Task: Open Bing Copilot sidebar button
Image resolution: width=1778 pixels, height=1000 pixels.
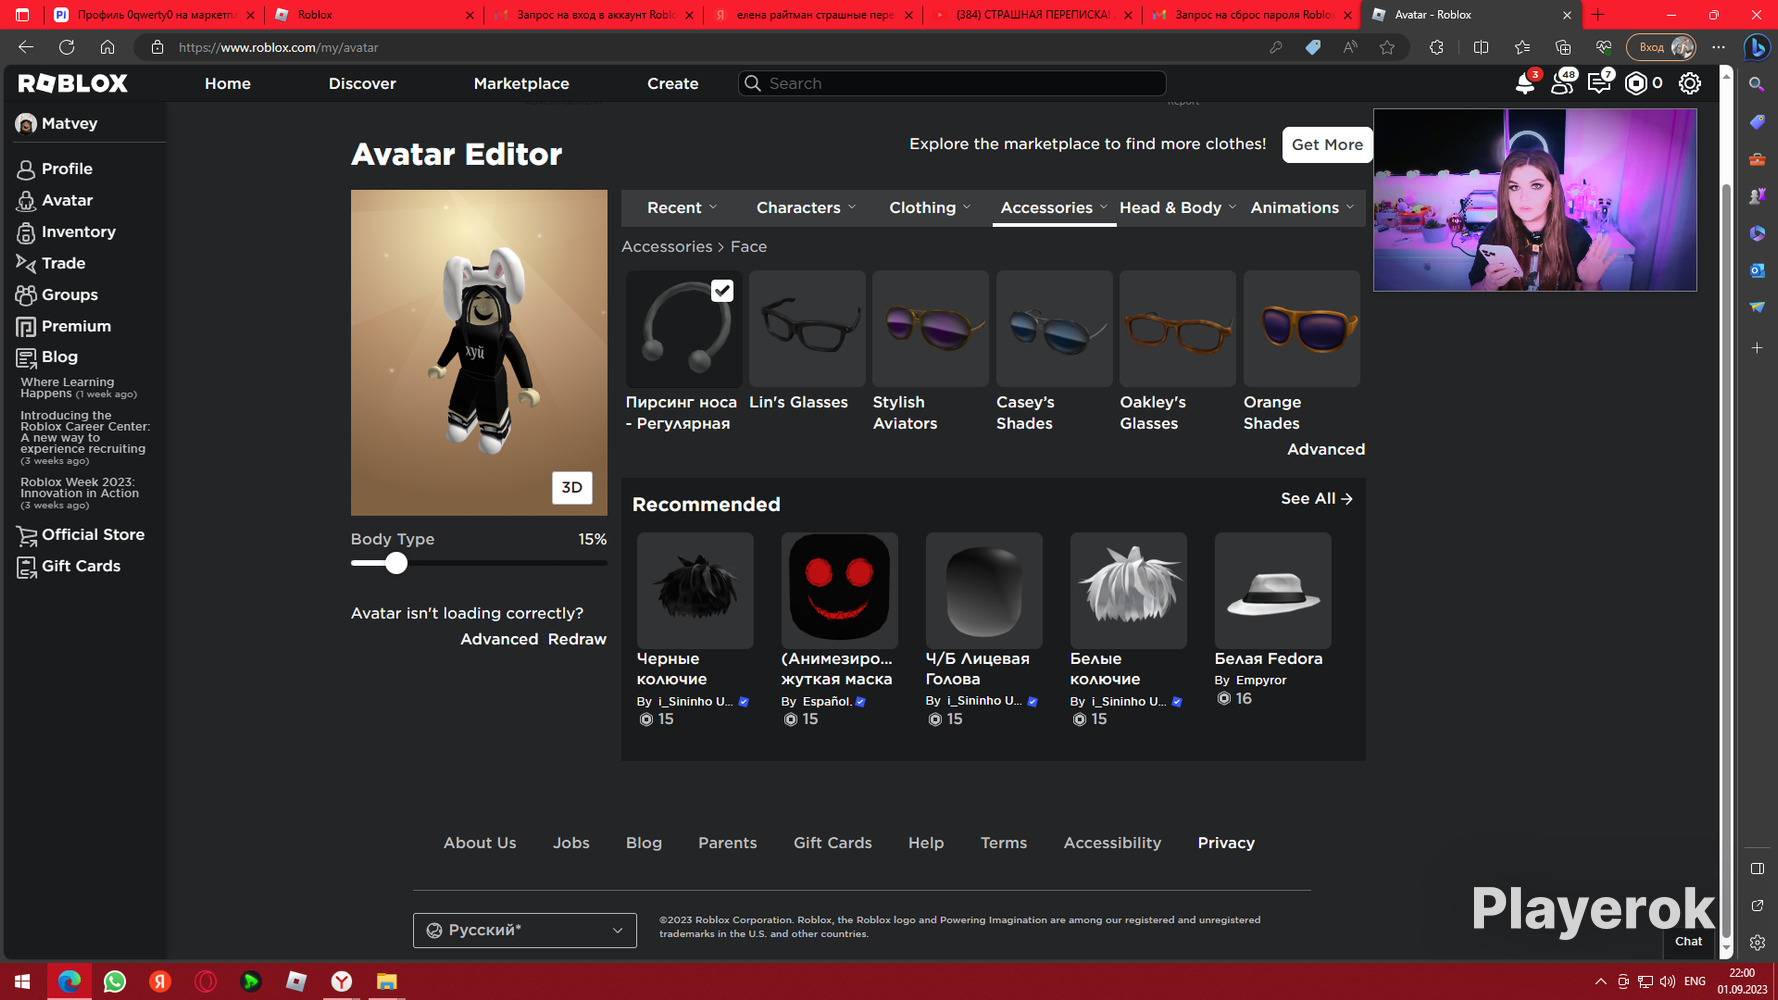Action: 1757,48
